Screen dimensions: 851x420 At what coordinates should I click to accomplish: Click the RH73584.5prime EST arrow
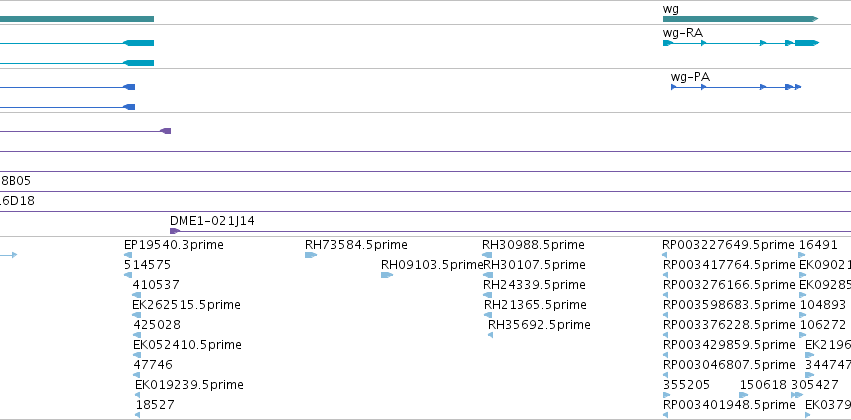tap(311, 255)
